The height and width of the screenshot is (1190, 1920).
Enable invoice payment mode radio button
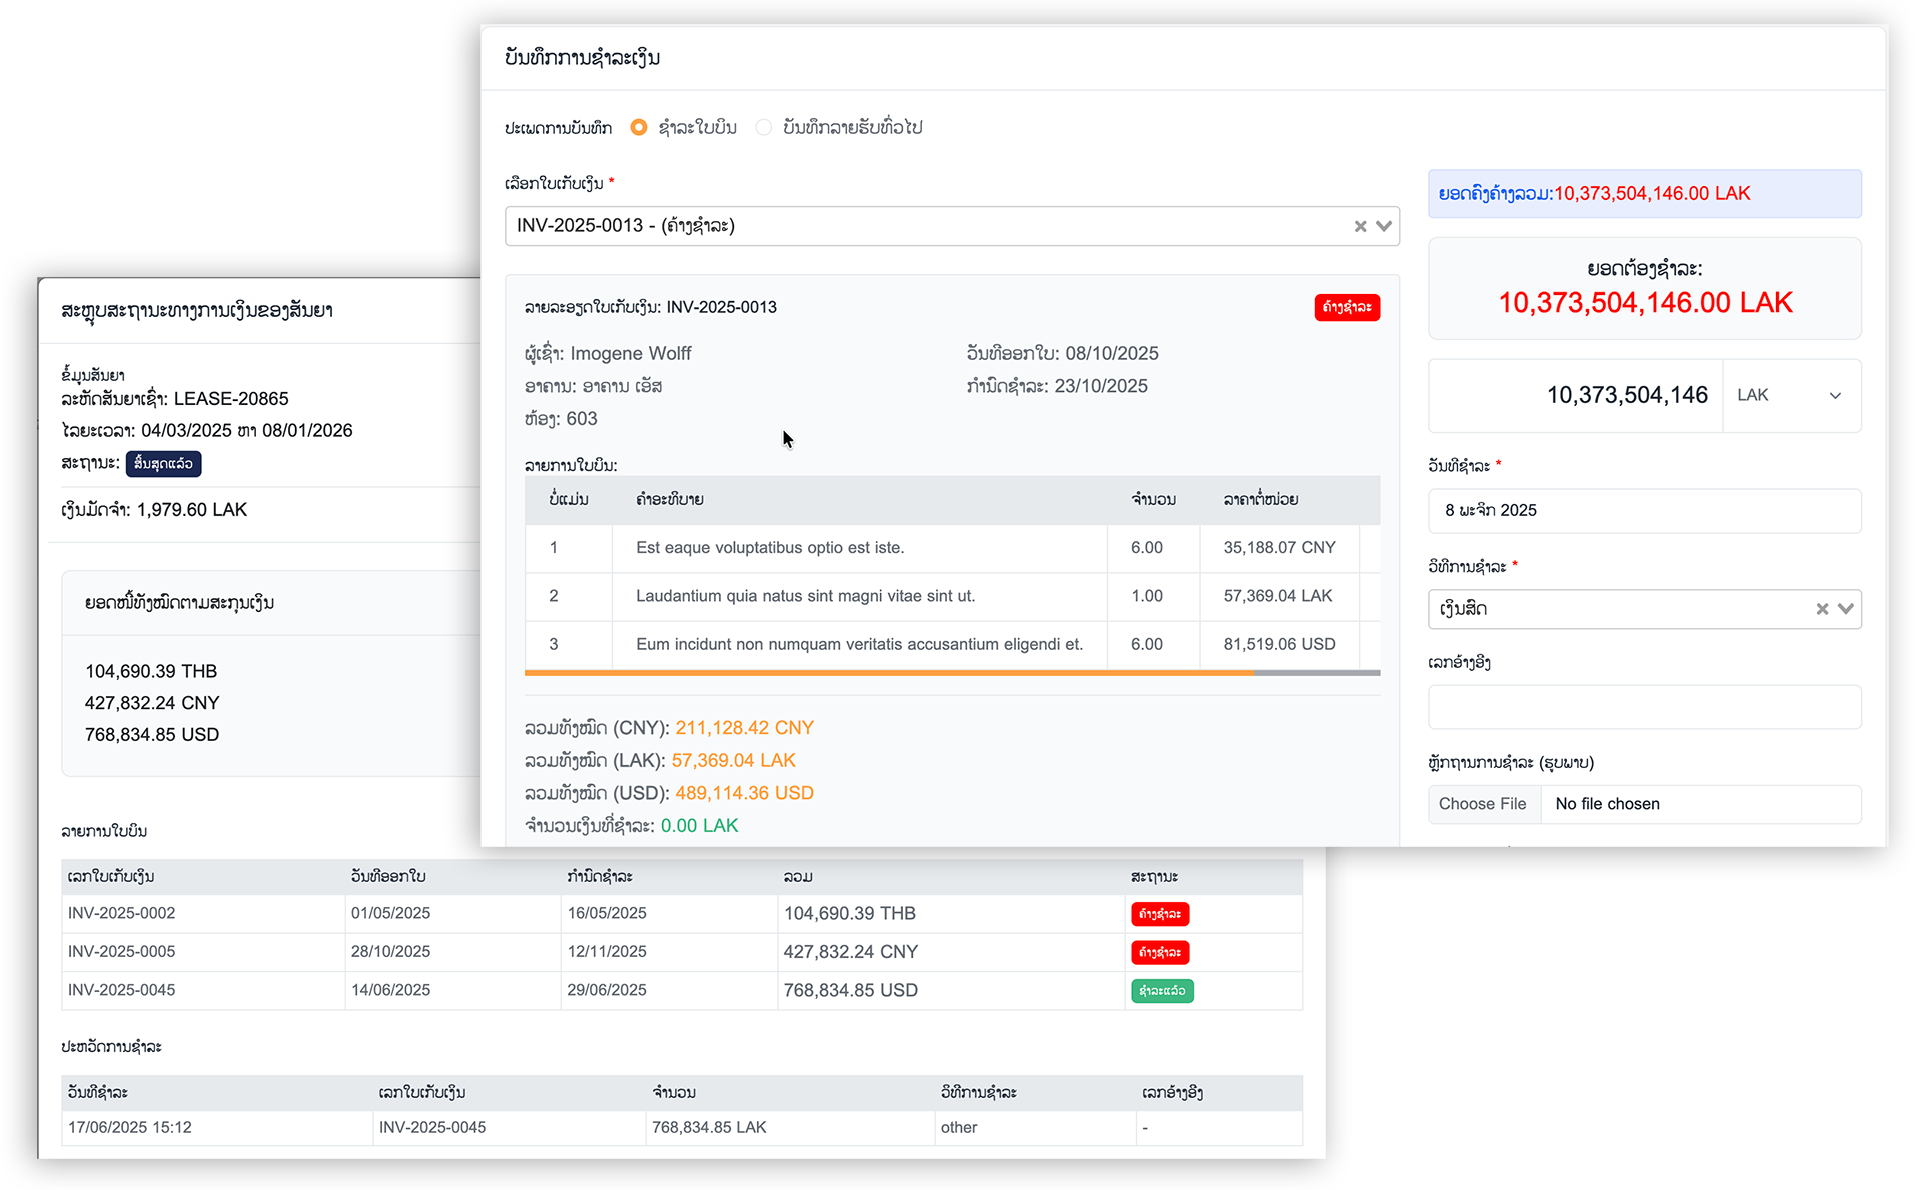[x=639, y=127]
